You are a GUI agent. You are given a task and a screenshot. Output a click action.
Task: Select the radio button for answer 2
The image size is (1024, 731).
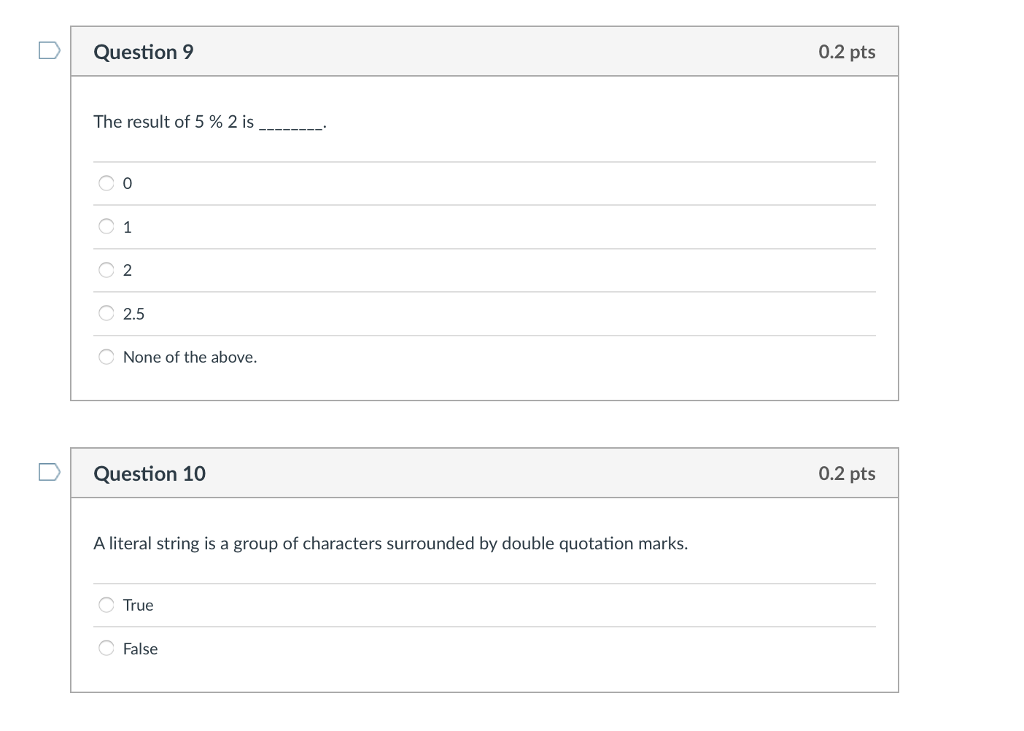click(x=106, y=269)
